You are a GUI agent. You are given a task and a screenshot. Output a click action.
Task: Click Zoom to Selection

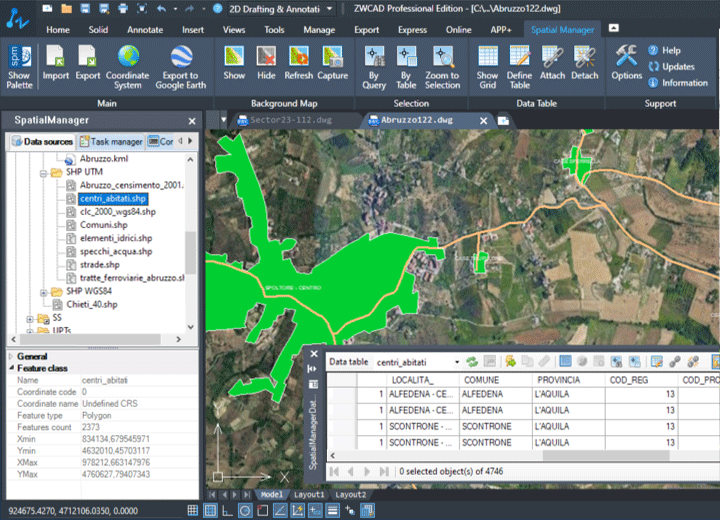point(442,67)
